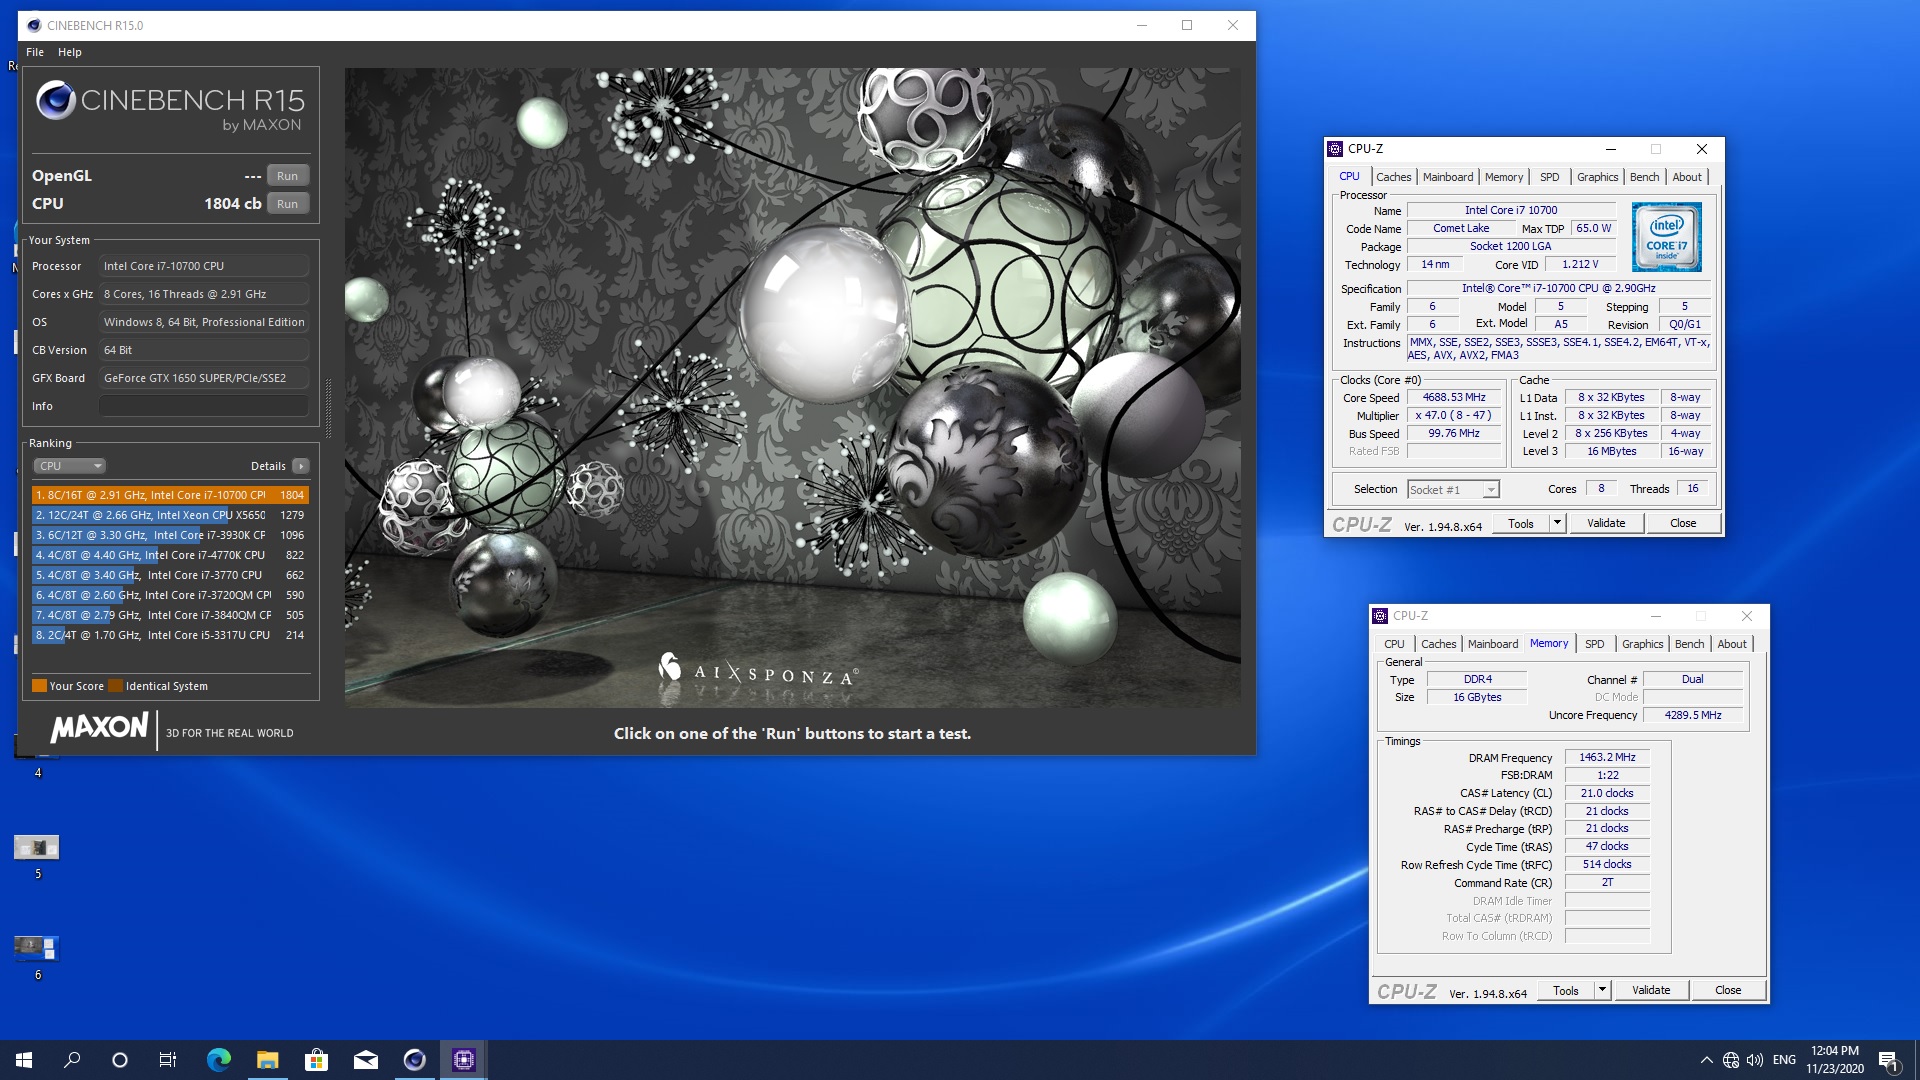The width and height of the screenshot is (1920, 1080).
Task: Select ranking row Core i7-3770
Action: (170, 575)
